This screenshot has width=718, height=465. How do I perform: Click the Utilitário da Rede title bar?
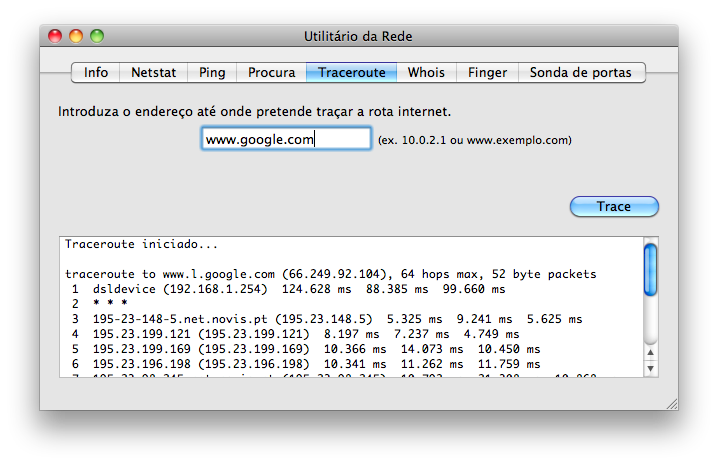tap(358, 36)
